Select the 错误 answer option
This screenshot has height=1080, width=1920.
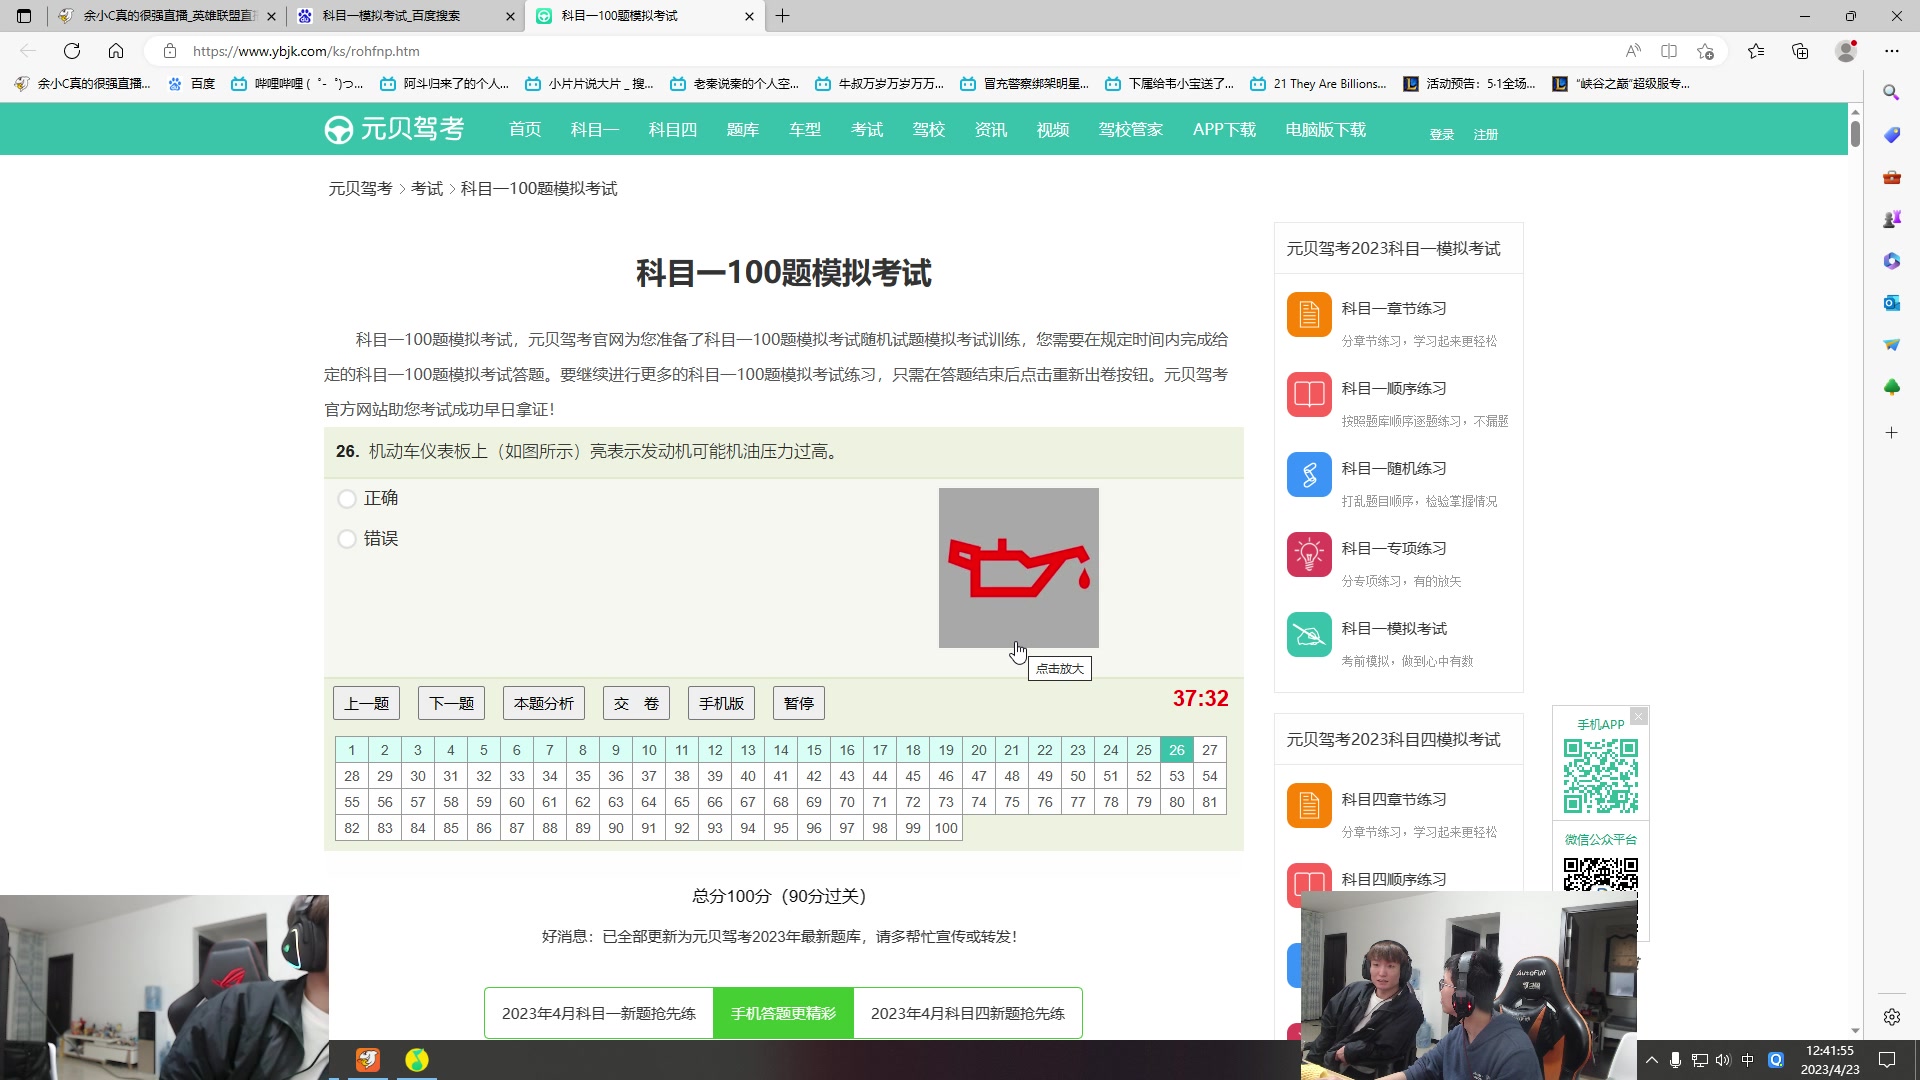[x=347, y=538]
